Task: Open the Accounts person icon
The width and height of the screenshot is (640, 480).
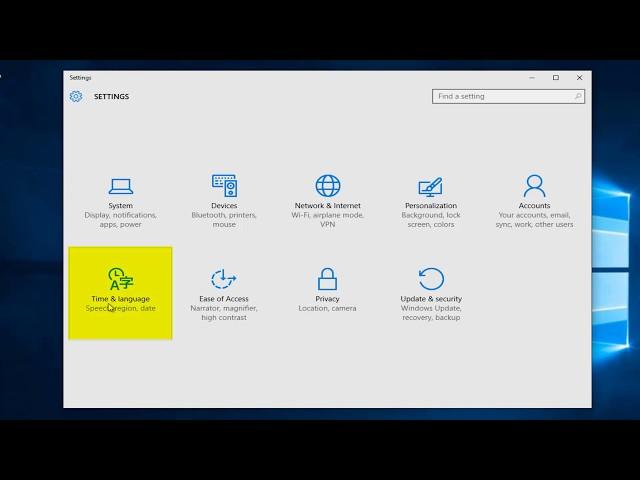Action: (x=534, y=186)
